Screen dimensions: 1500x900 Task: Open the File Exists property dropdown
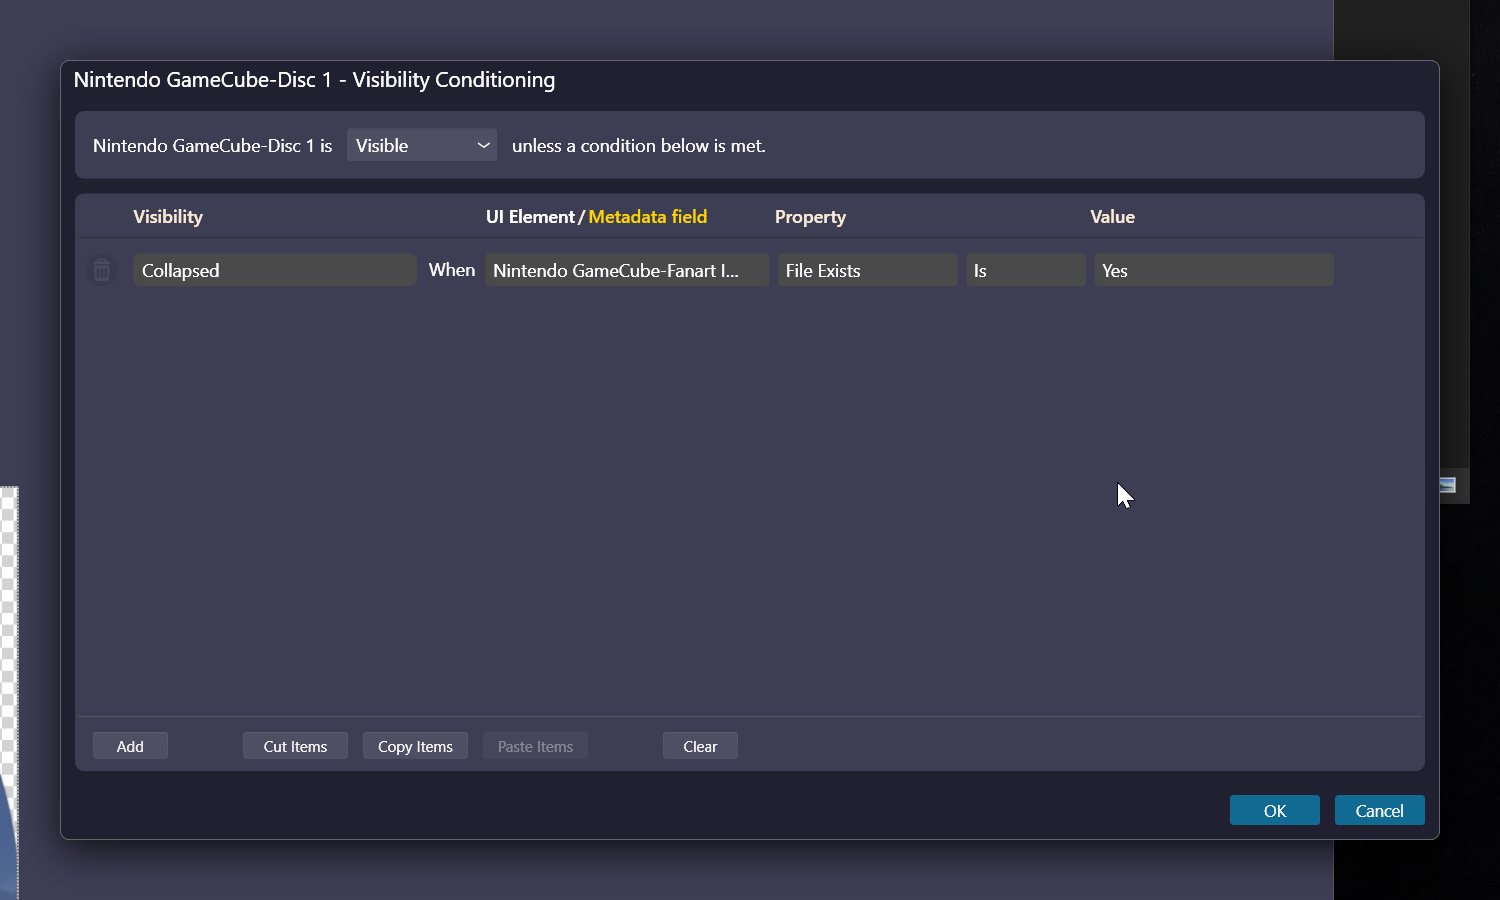click(x=867, y=270)
